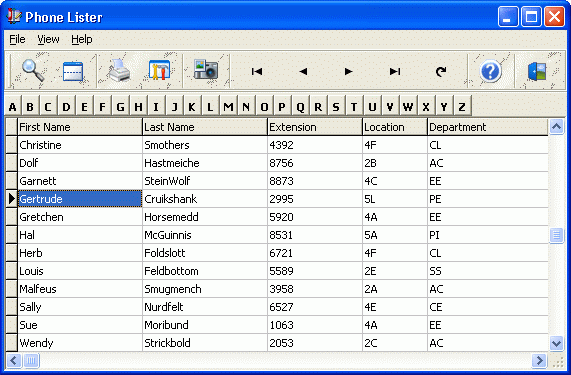Click the horizontal scrollbar right arrow
Viewport: 571px width, 375px height.
[539, 360]
